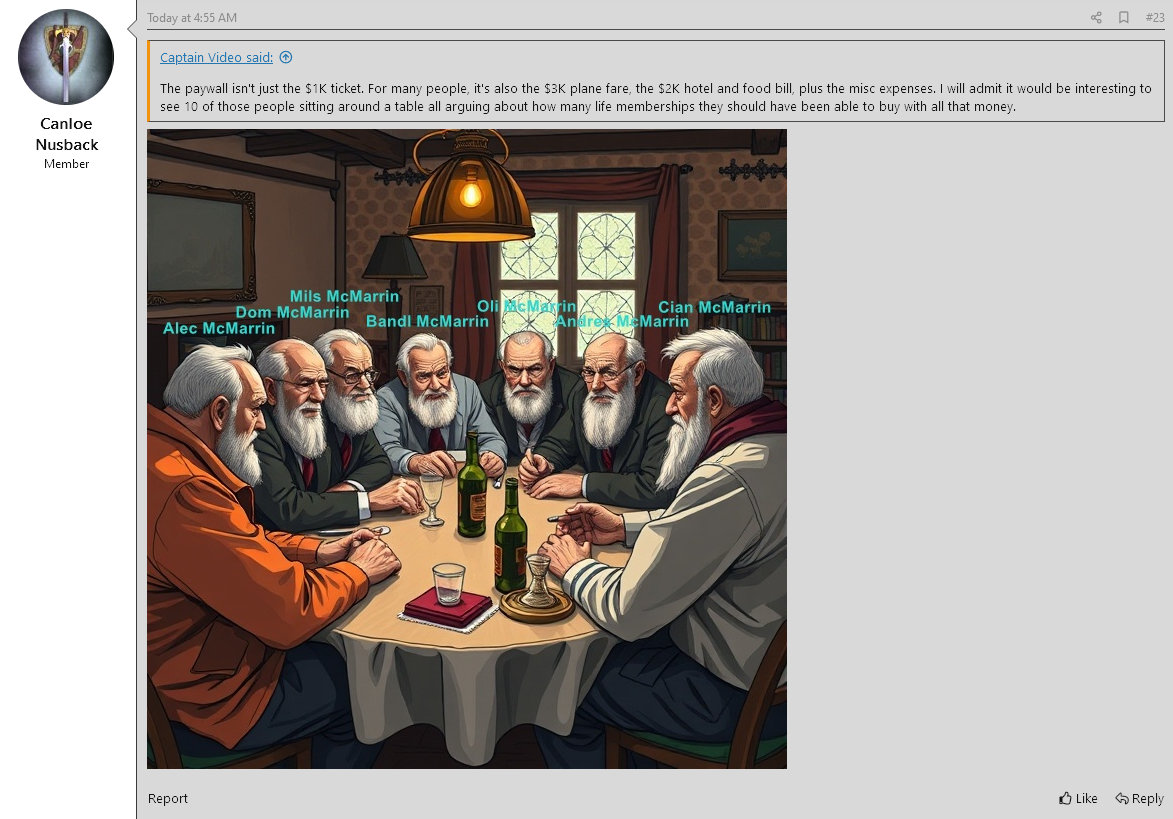Click the Today at 4:55 AM timestamp
Screen dimensions: 1173x819
pyautogui.click(x=192, y=17)
